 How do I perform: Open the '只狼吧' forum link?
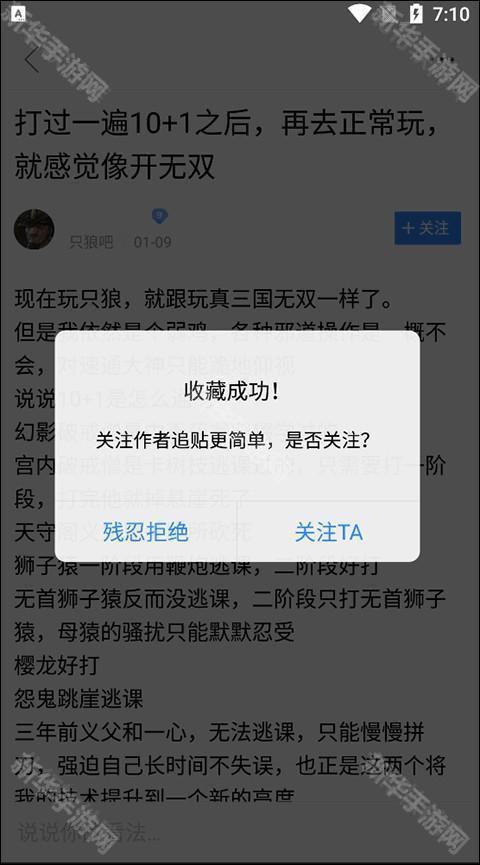[x=91, y=242]
